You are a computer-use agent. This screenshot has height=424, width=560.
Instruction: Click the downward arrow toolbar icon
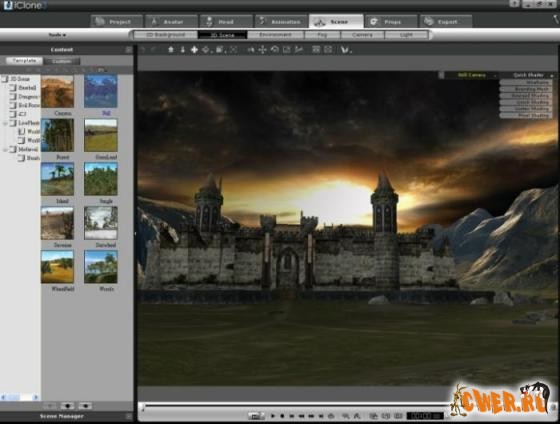pyautogui.click(x=182, y=50)
